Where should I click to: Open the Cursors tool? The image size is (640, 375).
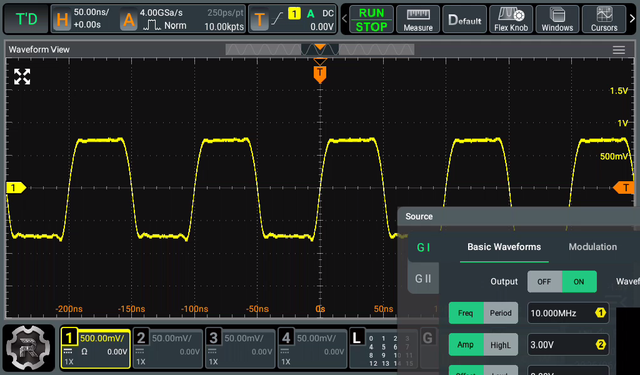click(x=604, y=19)
